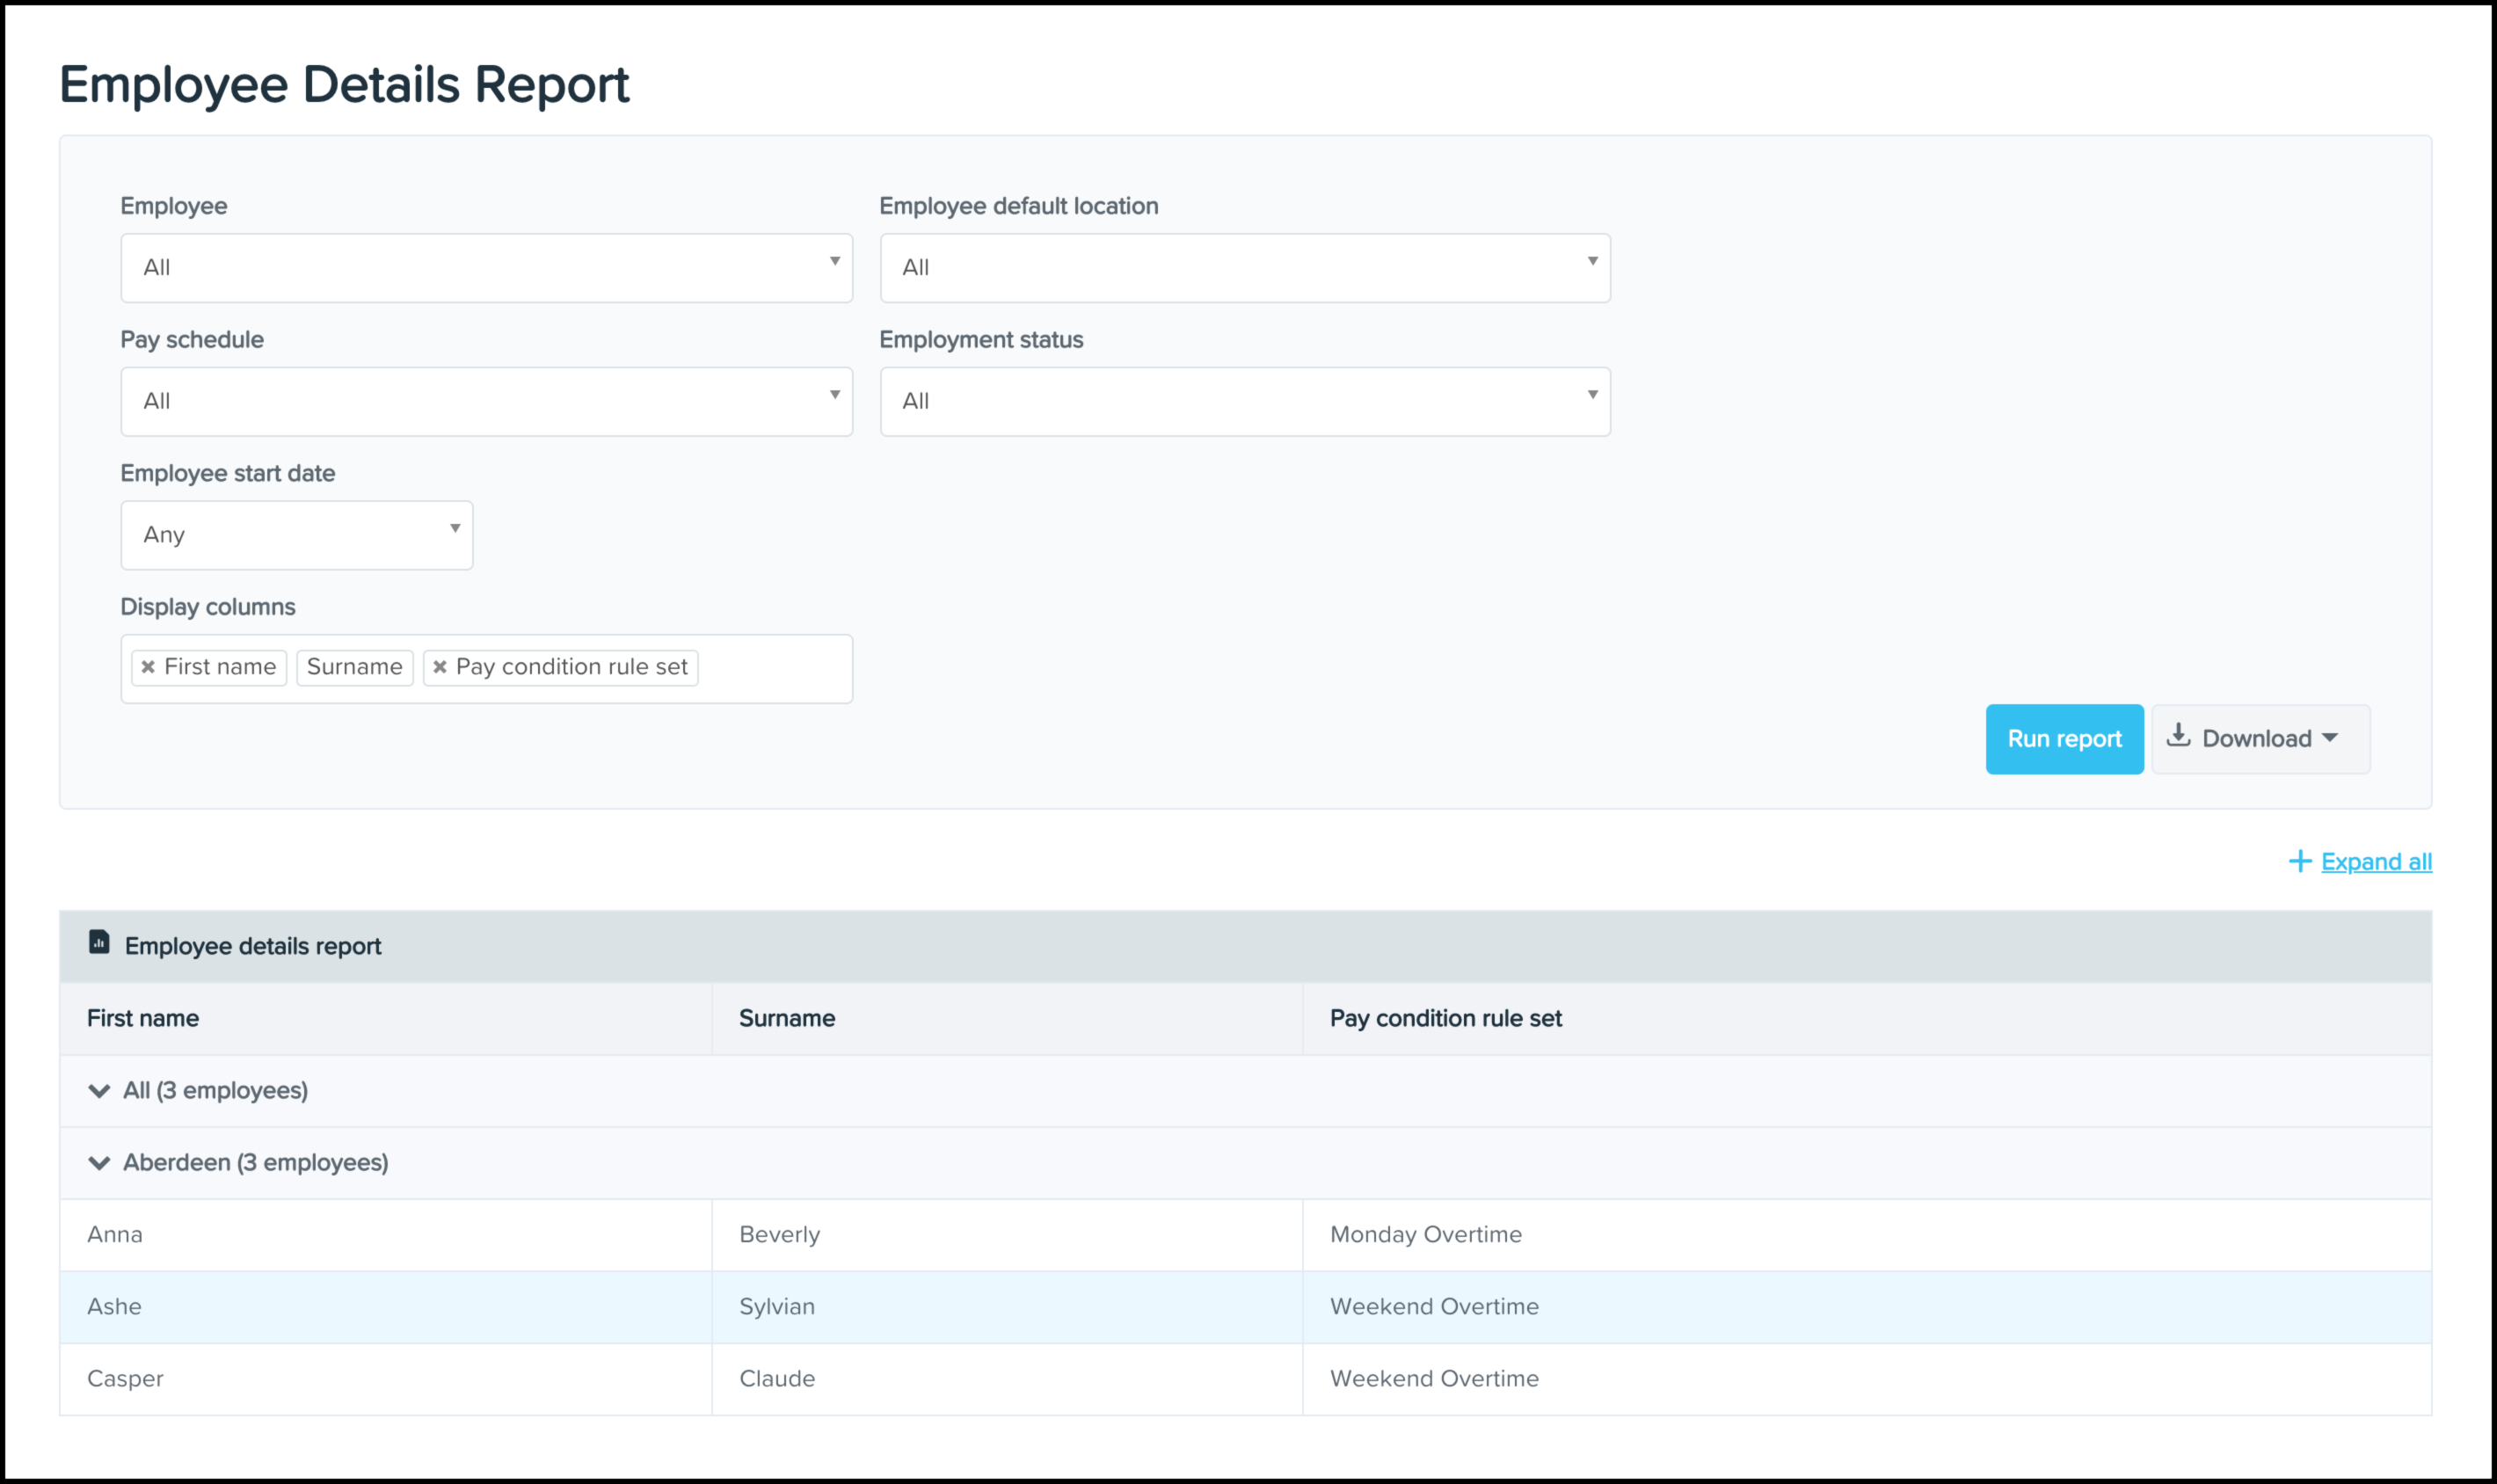Click the report document icon in header

[99, 942]
